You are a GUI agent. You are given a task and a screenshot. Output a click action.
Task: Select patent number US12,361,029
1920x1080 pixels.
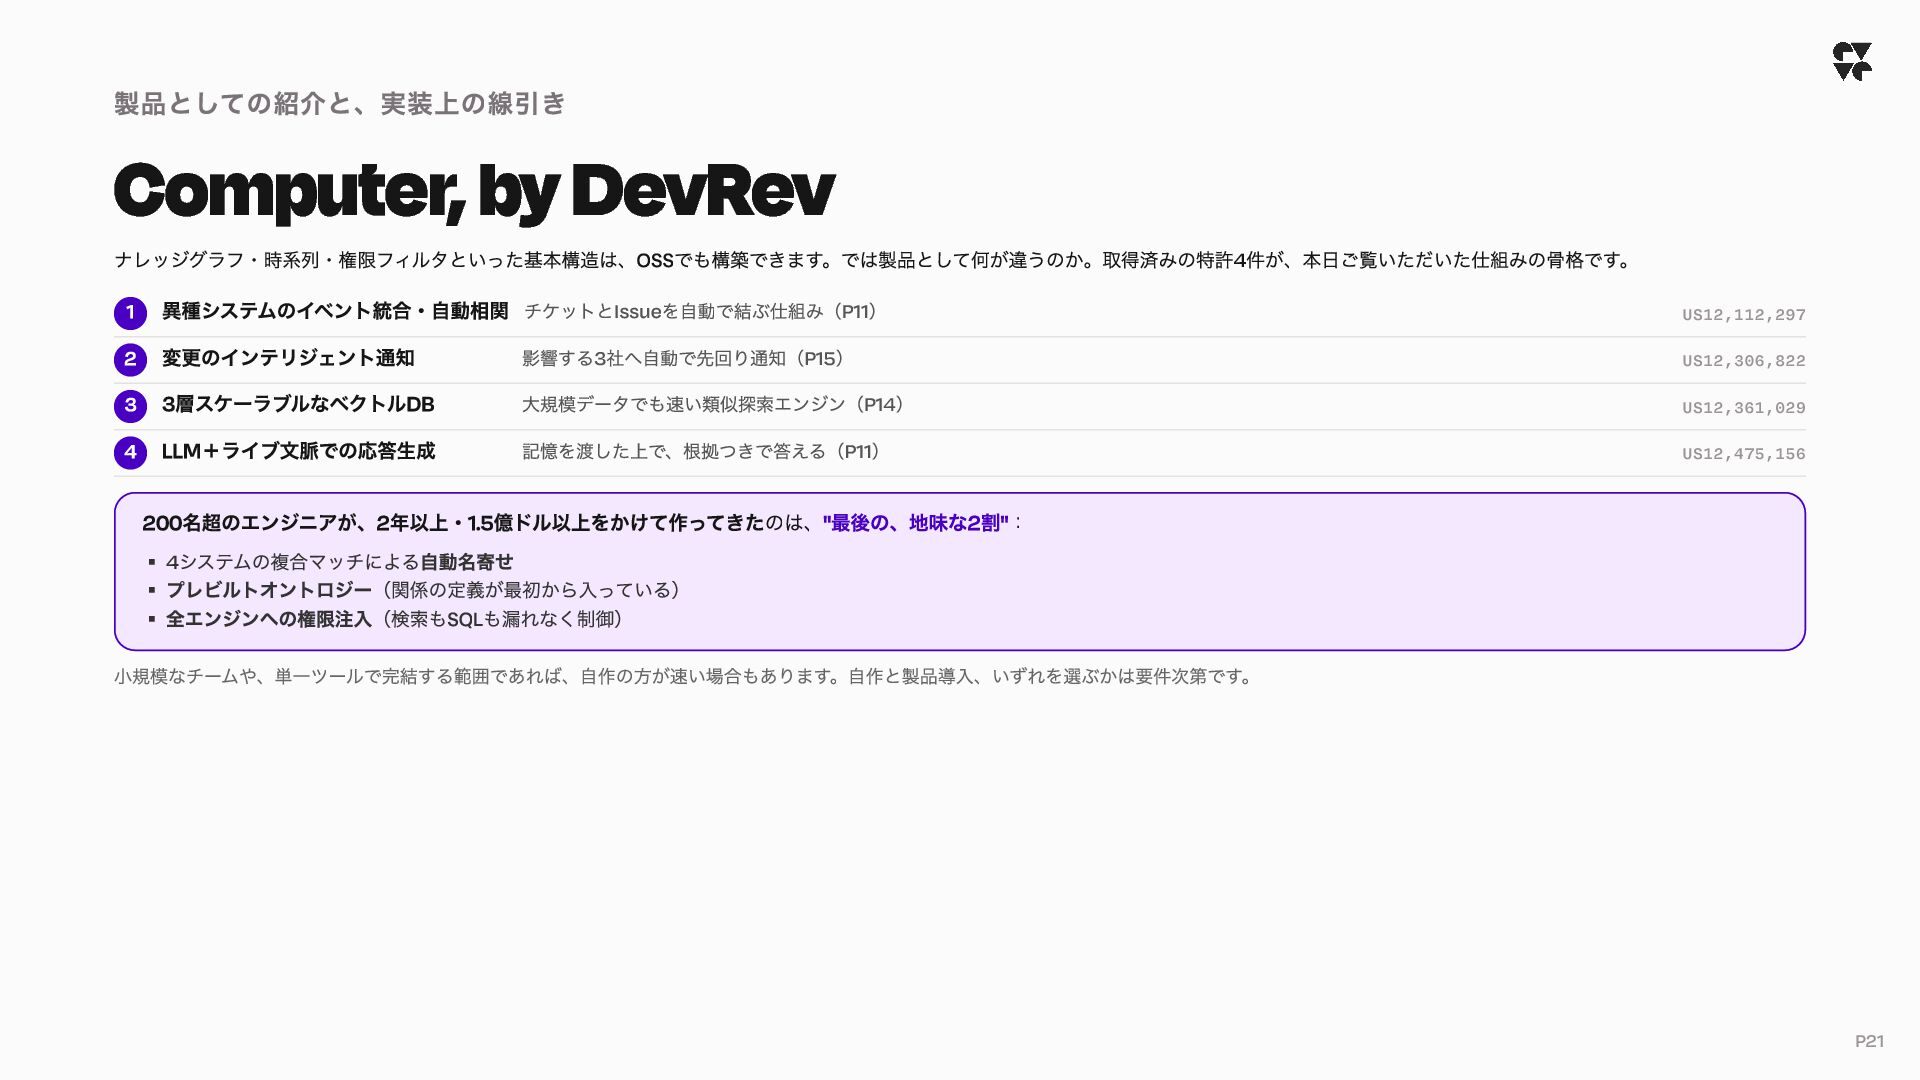(x=1743, y=408)
